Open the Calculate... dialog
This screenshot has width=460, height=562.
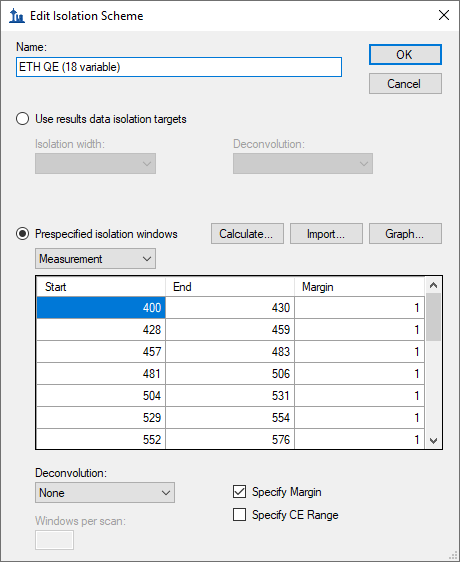point(247,234)
